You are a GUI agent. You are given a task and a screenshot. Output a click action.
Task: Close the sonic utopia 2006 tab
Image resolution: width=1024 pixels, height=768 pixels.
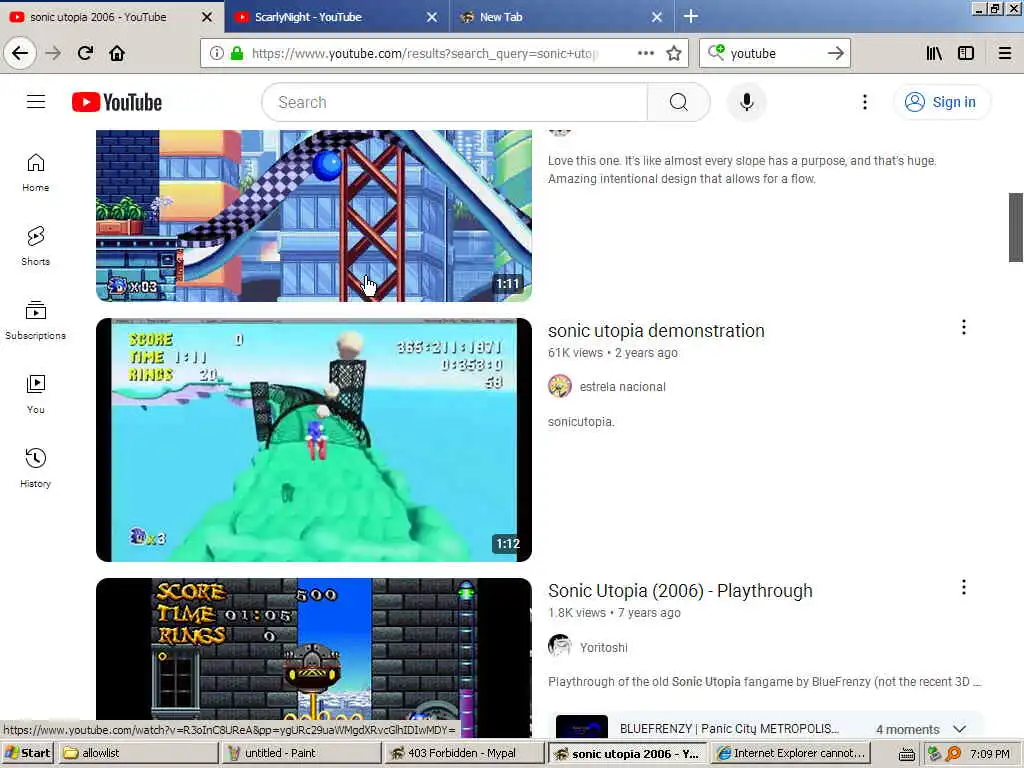click(207, 17)
